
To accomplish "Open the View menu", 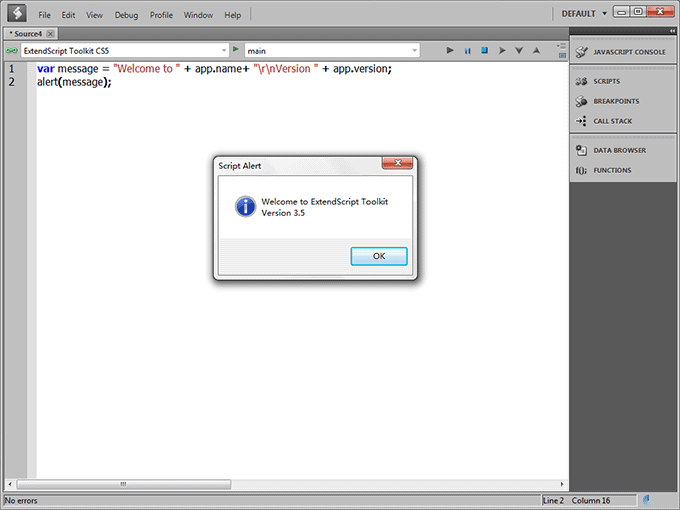I will pos(94,15).
